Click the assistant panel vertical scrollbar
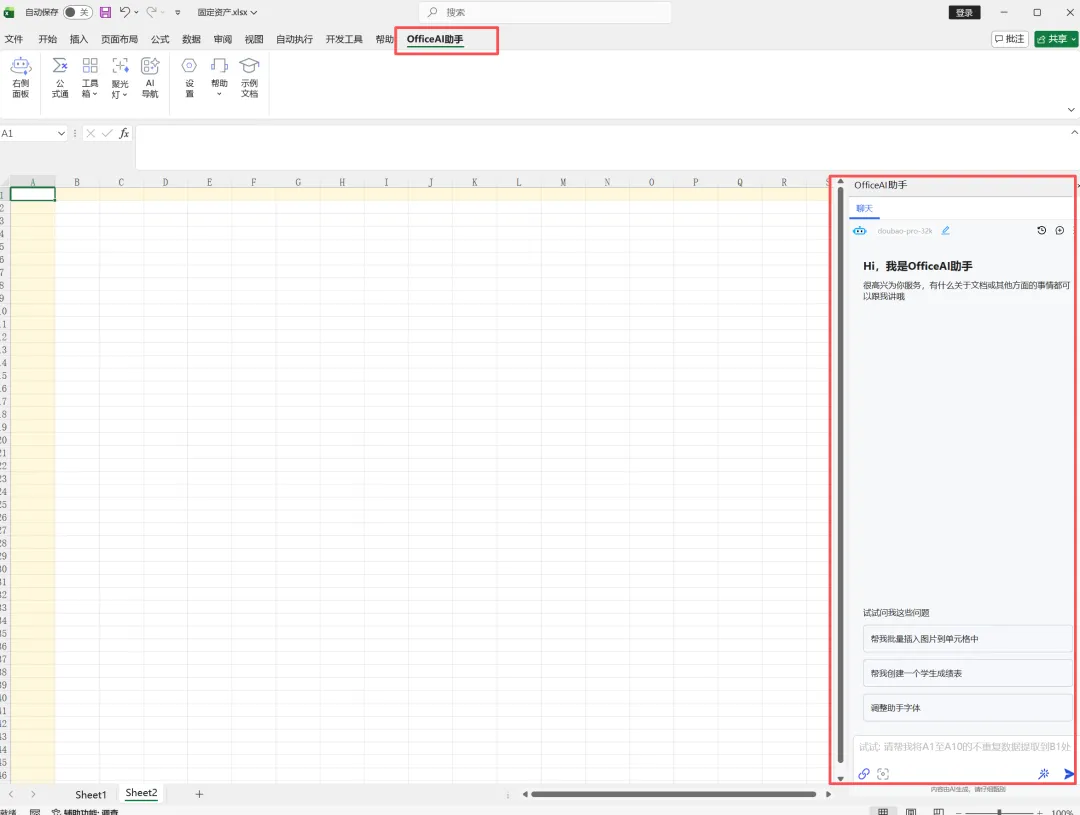The image size is (1080, 815). [x=840, y=475]
